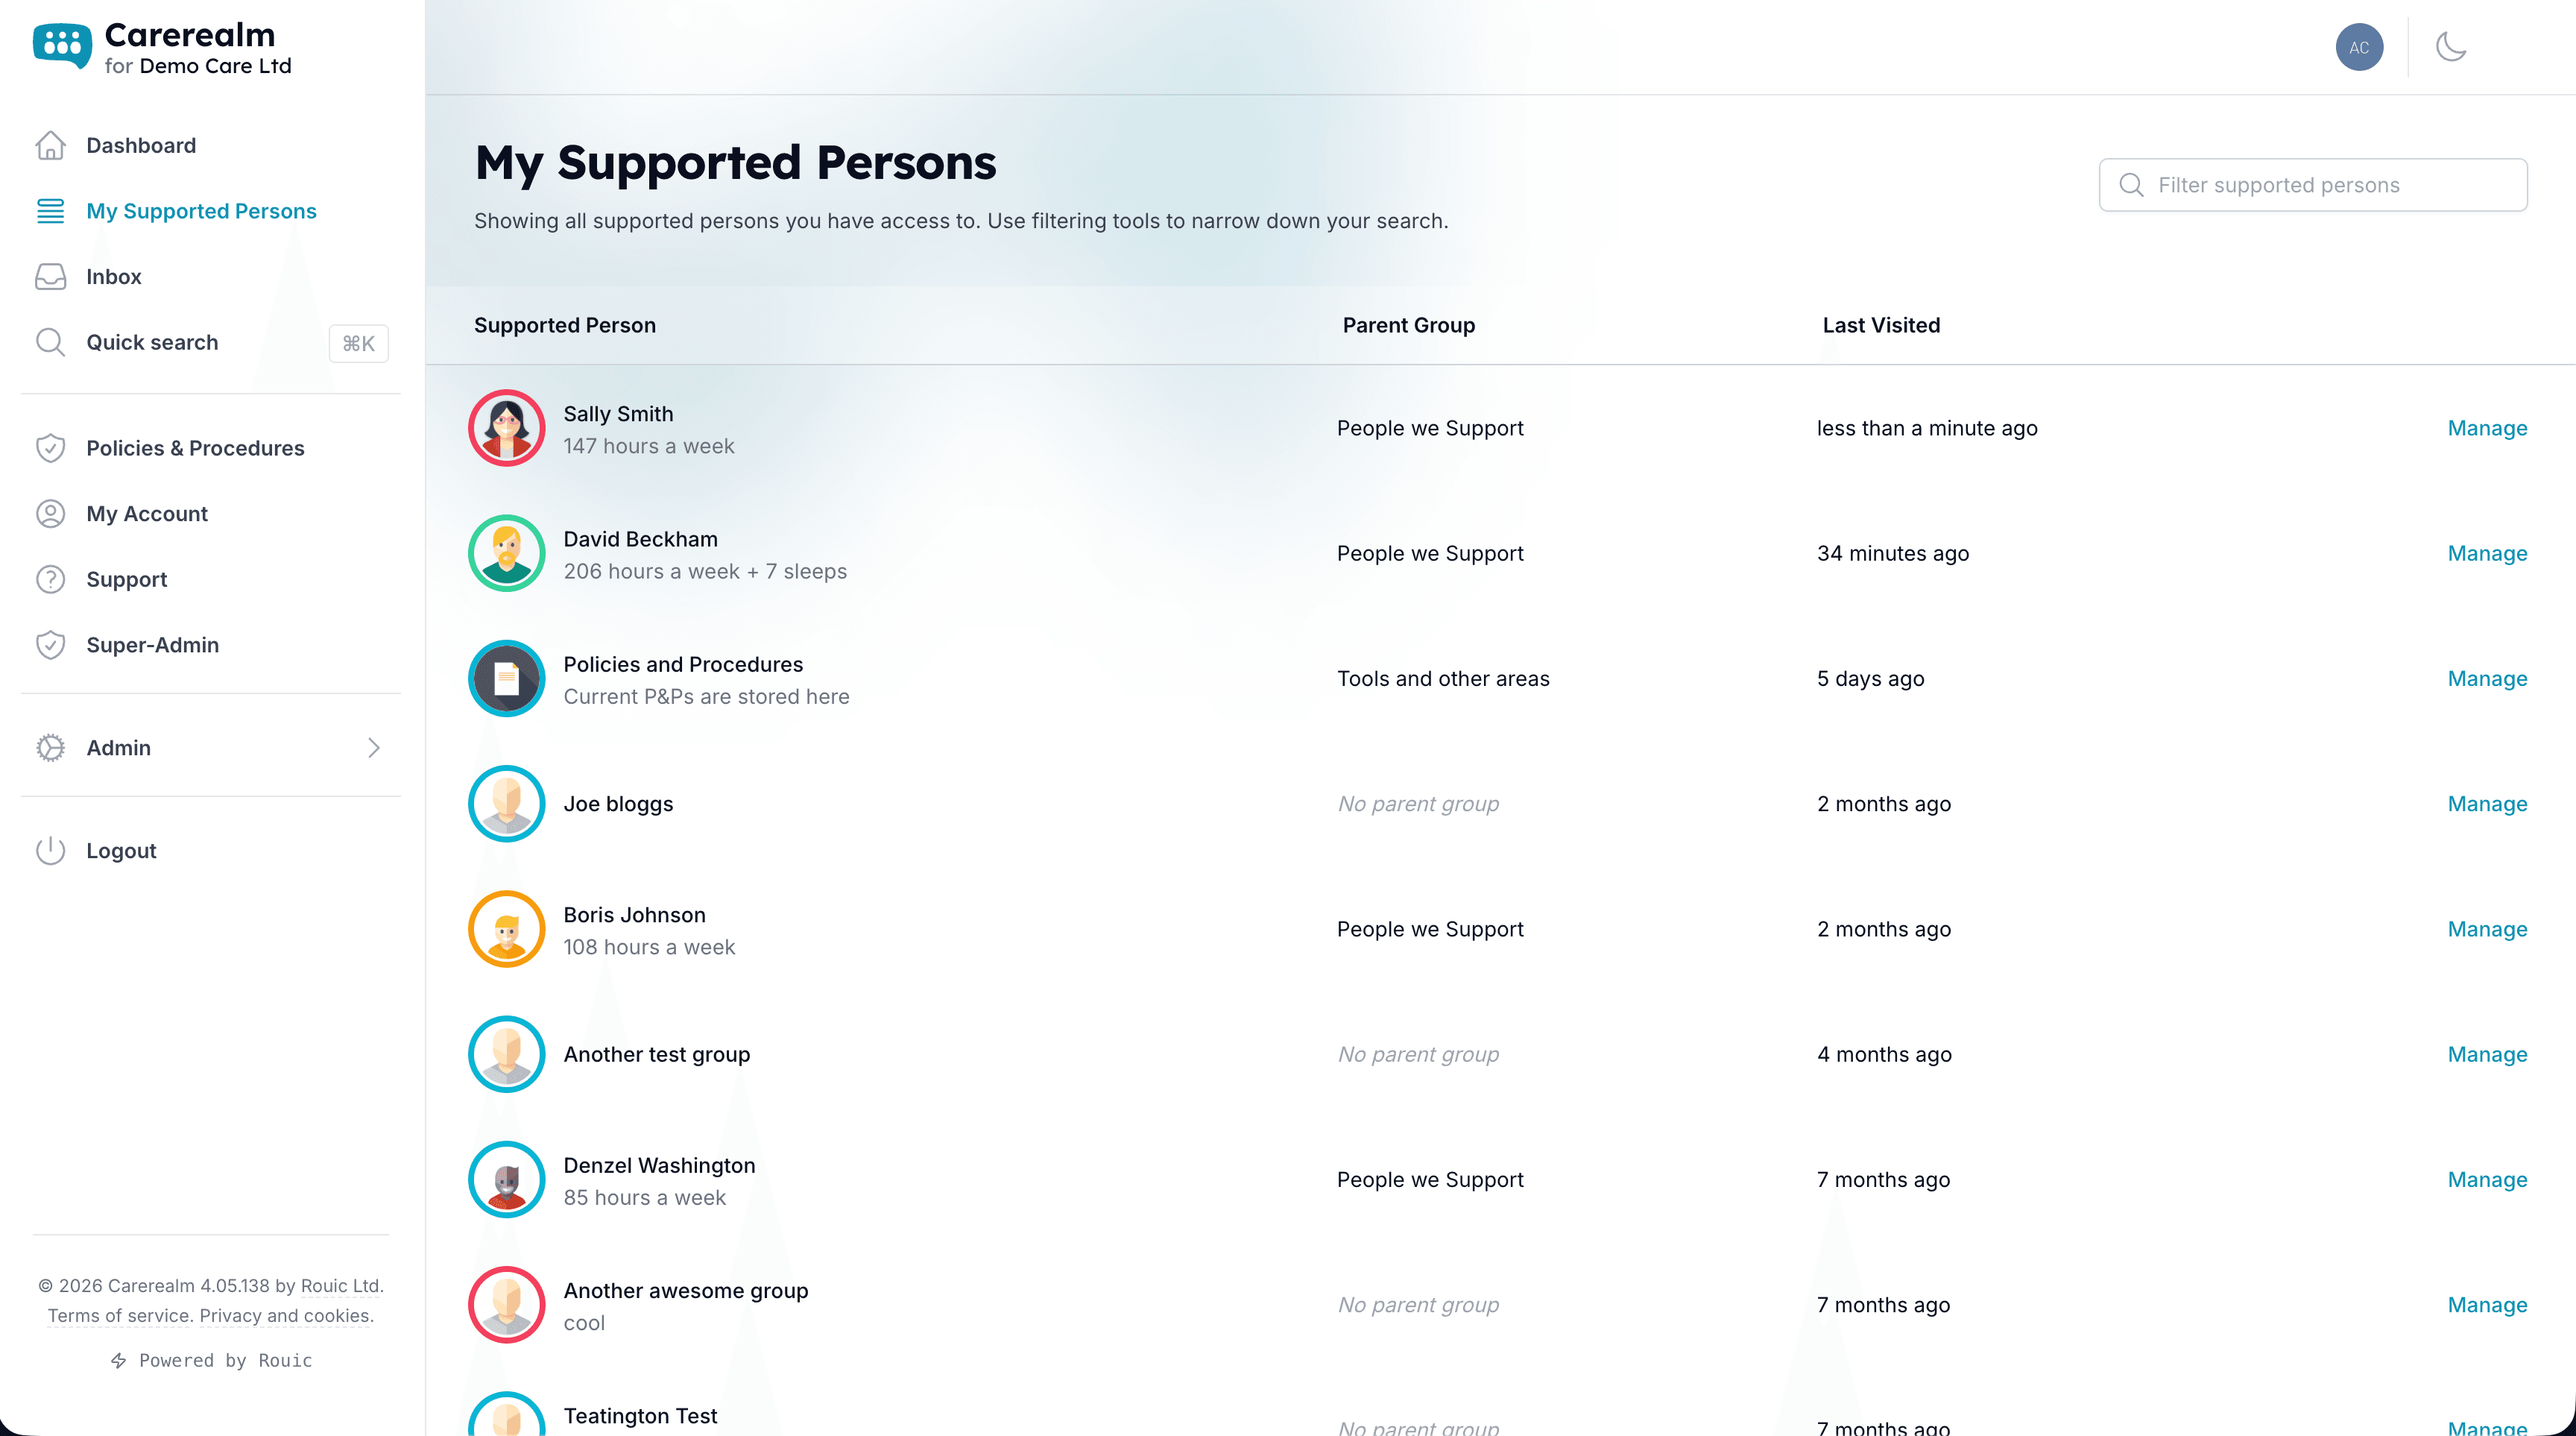Open the Terms of service link
Viewport: 2576px width, 1436px height.
(119, 1316)
